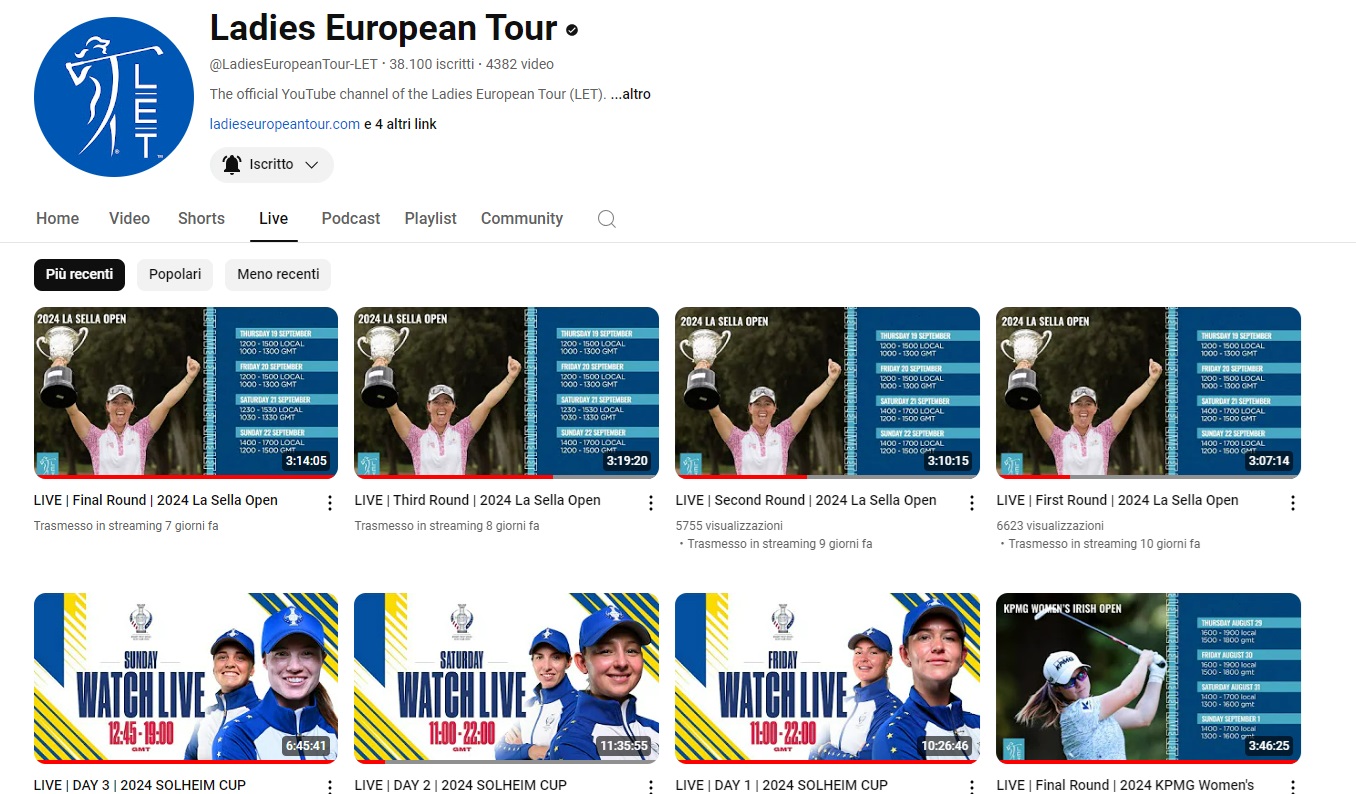This screenshot has width=1356, height=794.
Task: Open options menu for Final Round La Sella video
Action: tap(330, 503)
